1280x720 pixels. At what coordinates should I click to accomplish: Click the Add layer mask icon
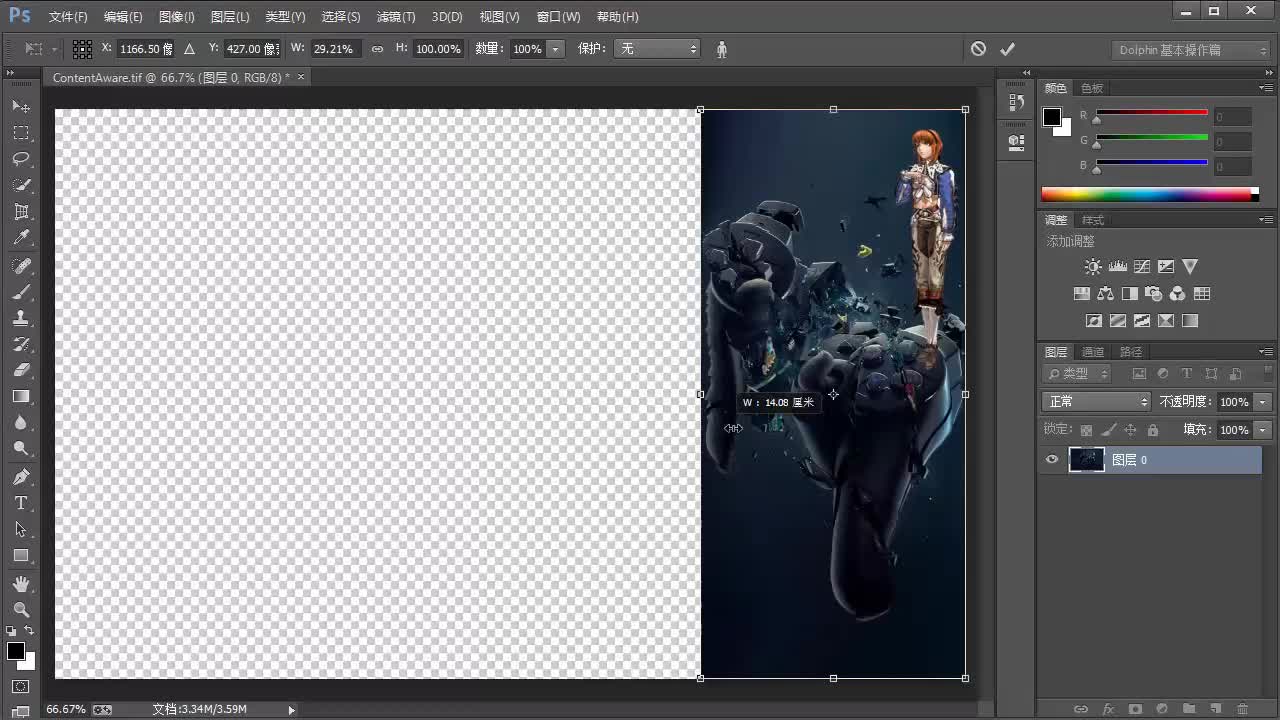pyautogui.click(x=1135, y=708)
